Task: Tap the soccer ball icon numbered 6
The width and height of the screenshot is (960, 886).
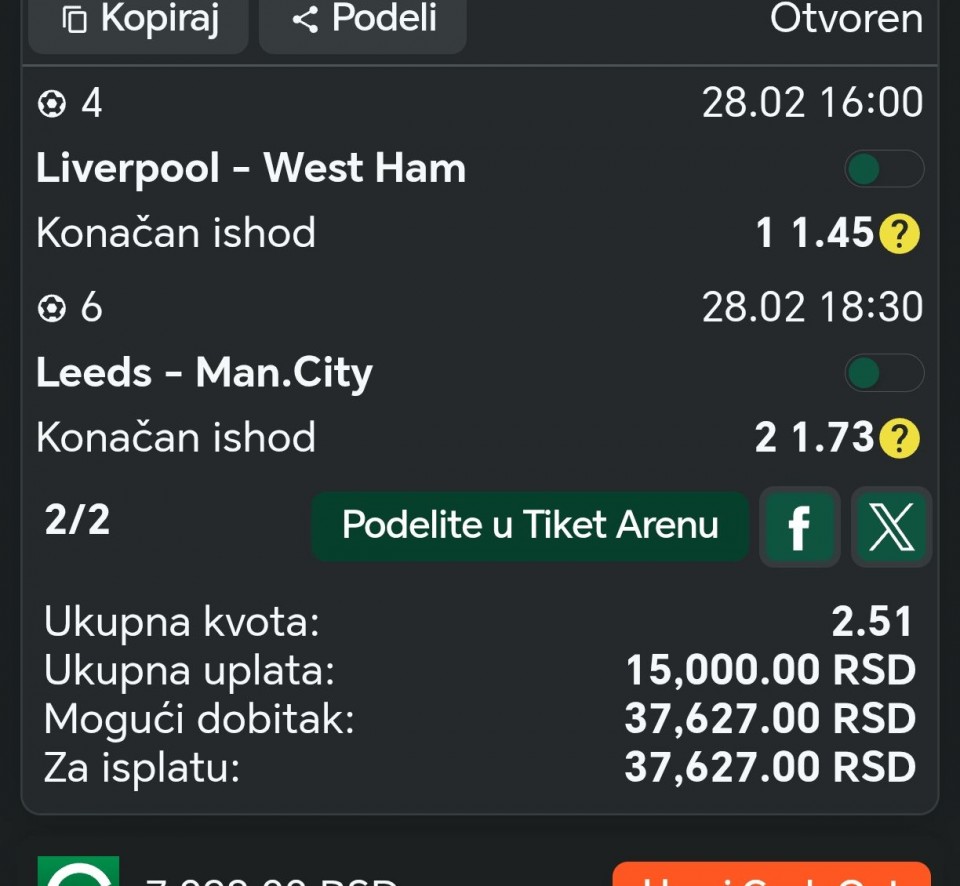Action: pyautogui.click(x=51, y=308)
